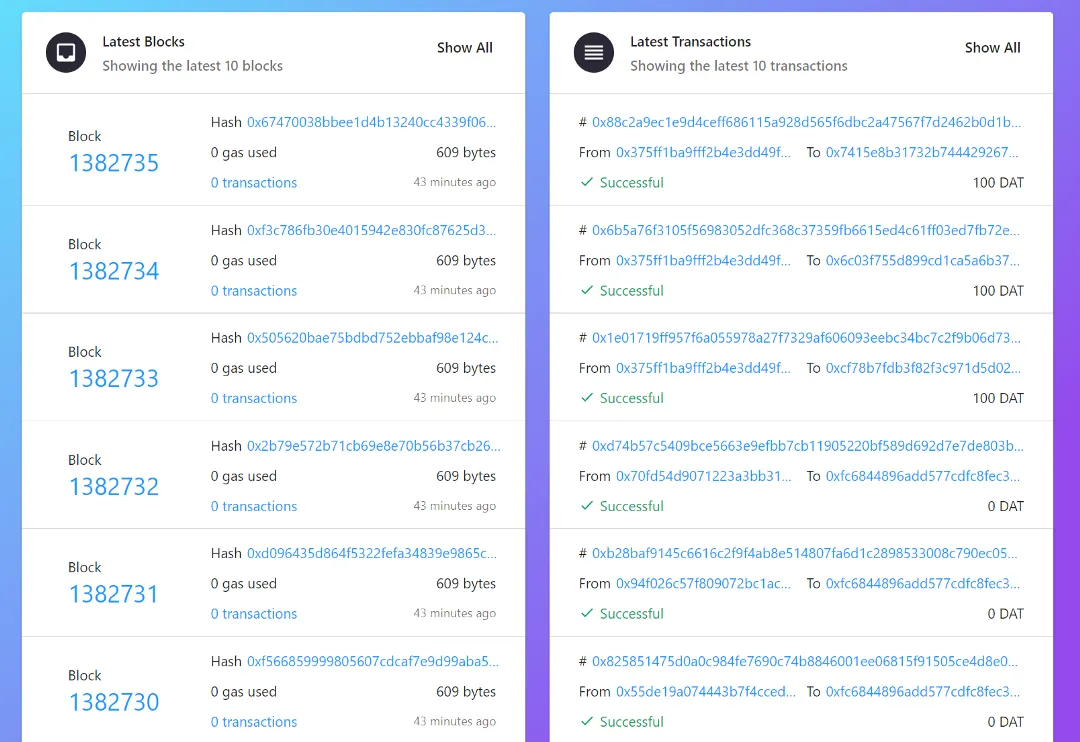Screen dimensions: 1080x742
Task: Open To address of transaction 0xd74b57c5...
Action: point(923,476)
